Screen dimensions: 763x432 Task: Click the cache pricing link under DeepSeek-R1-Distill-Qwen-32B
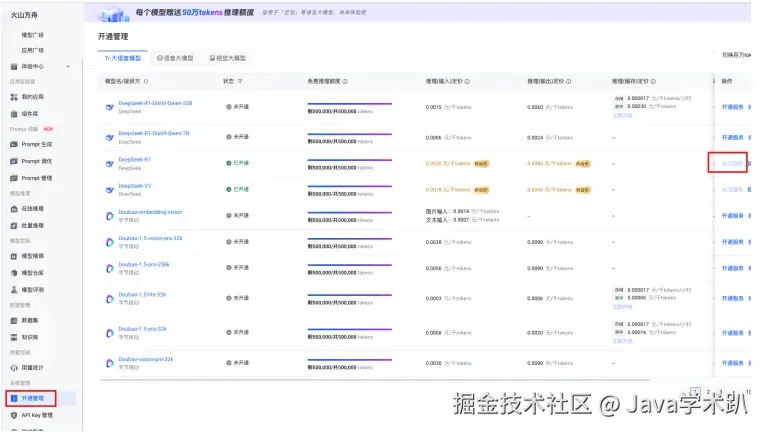[x=622, y=116]
